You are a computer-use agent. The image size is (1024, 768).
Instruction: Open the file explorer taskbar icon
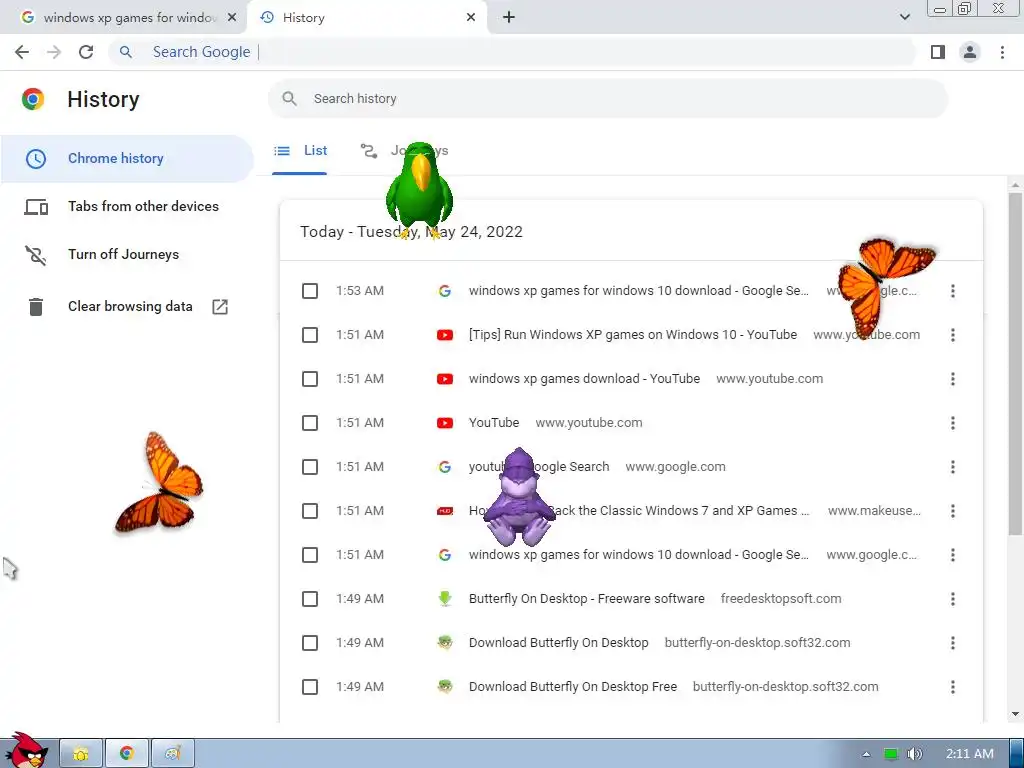[x=81, y=754]
